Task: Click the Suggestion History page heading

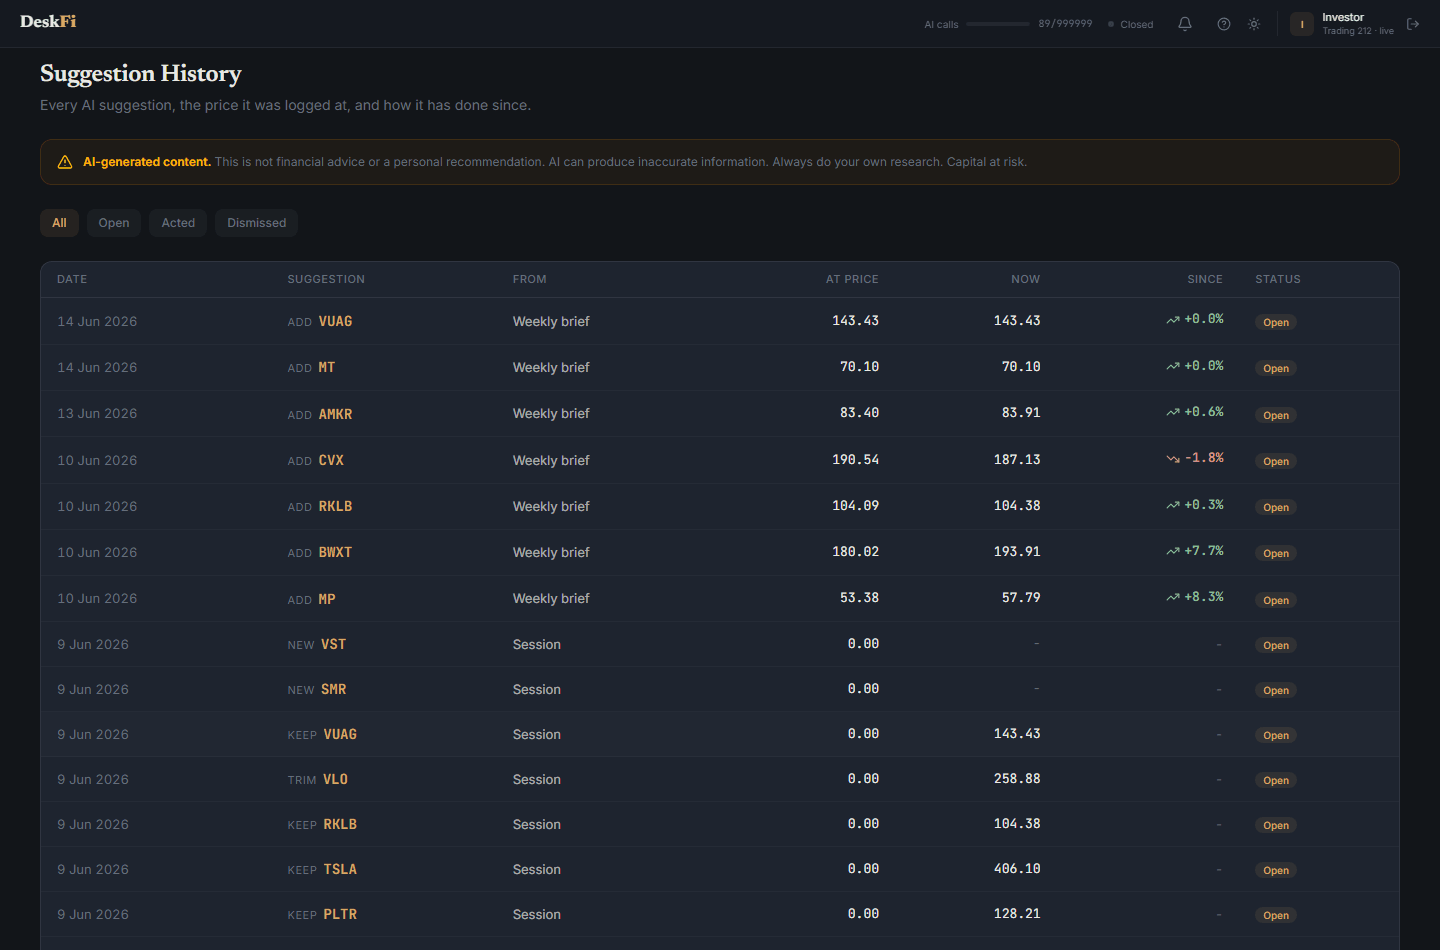Action: tap(141, 73)
